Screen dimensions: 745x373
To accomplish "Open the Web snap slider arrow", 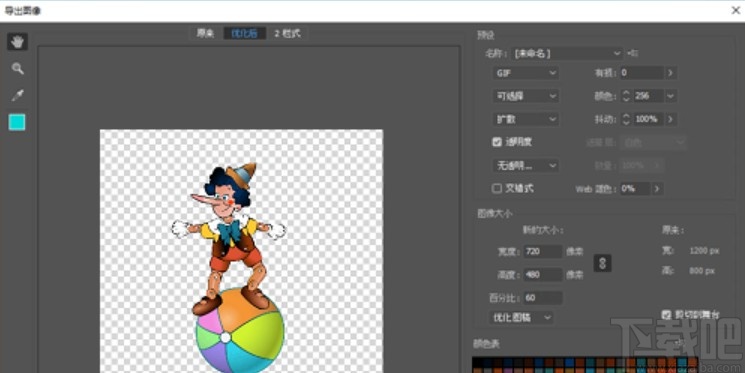I will coord(657,189).
